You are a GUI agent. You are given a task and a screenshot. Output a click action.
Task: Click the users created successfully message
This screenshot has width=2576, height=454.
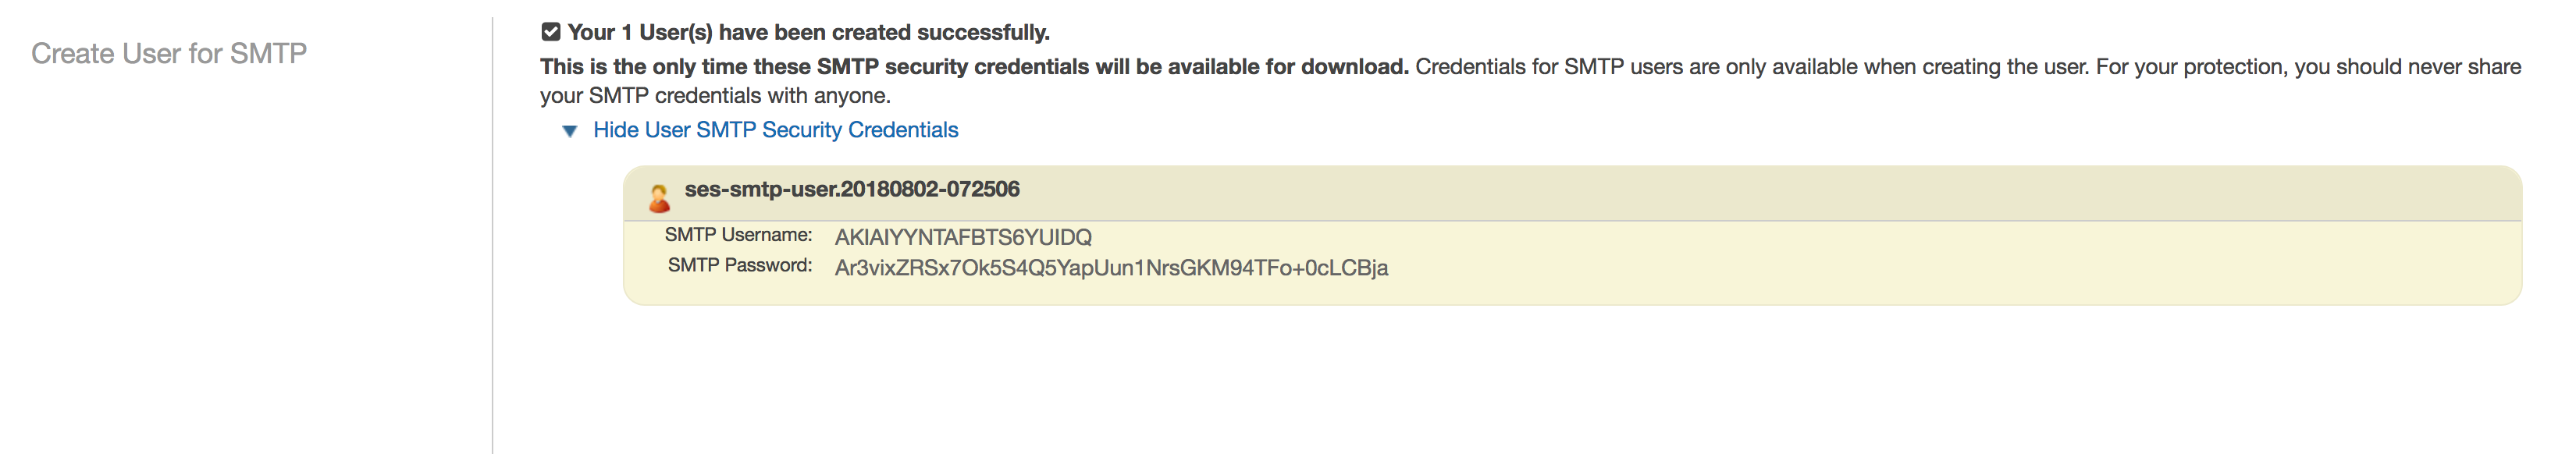point(808,32)
